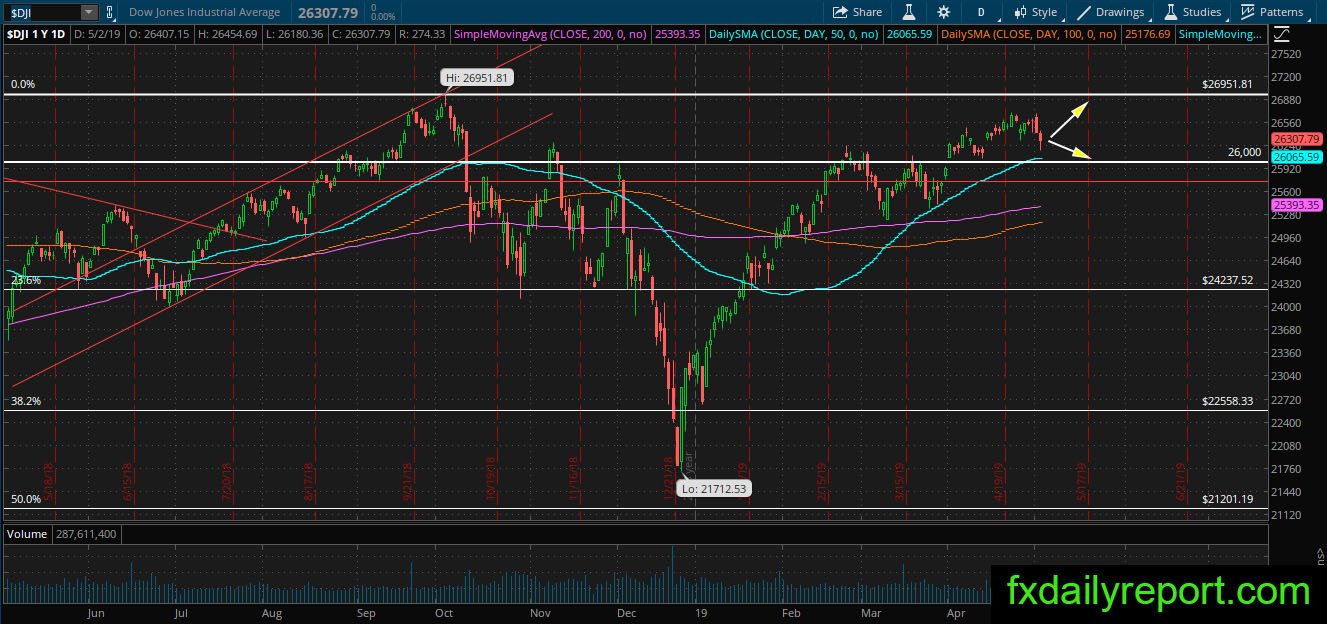
Task: Click the truncated SimpleMoving... study label
Action: (1221, 34)
